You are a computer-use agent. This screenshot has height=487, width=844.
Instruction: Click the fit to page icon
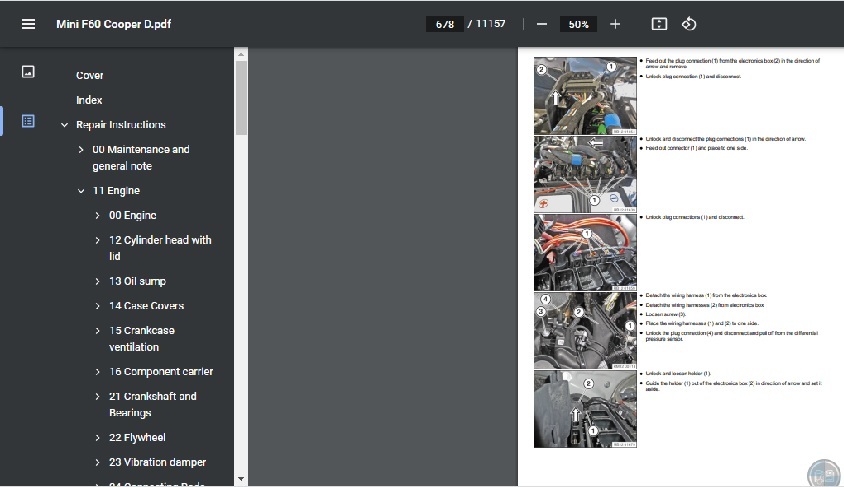pos(659,24)
